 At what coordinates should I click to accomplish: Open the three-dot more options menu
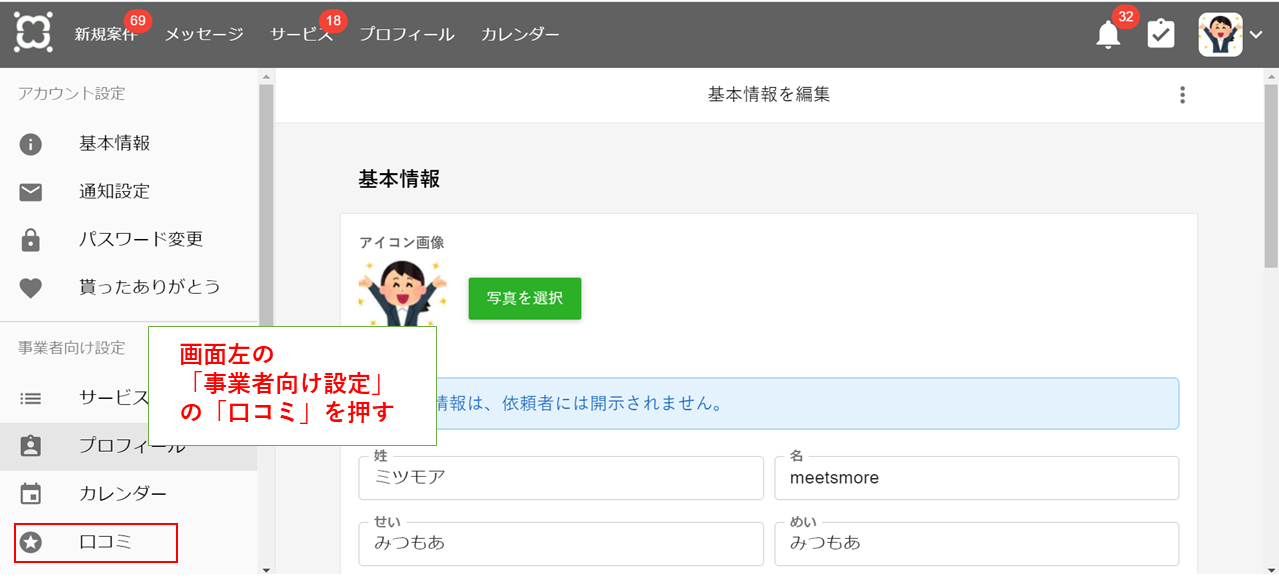click(x=1182, y=95)
